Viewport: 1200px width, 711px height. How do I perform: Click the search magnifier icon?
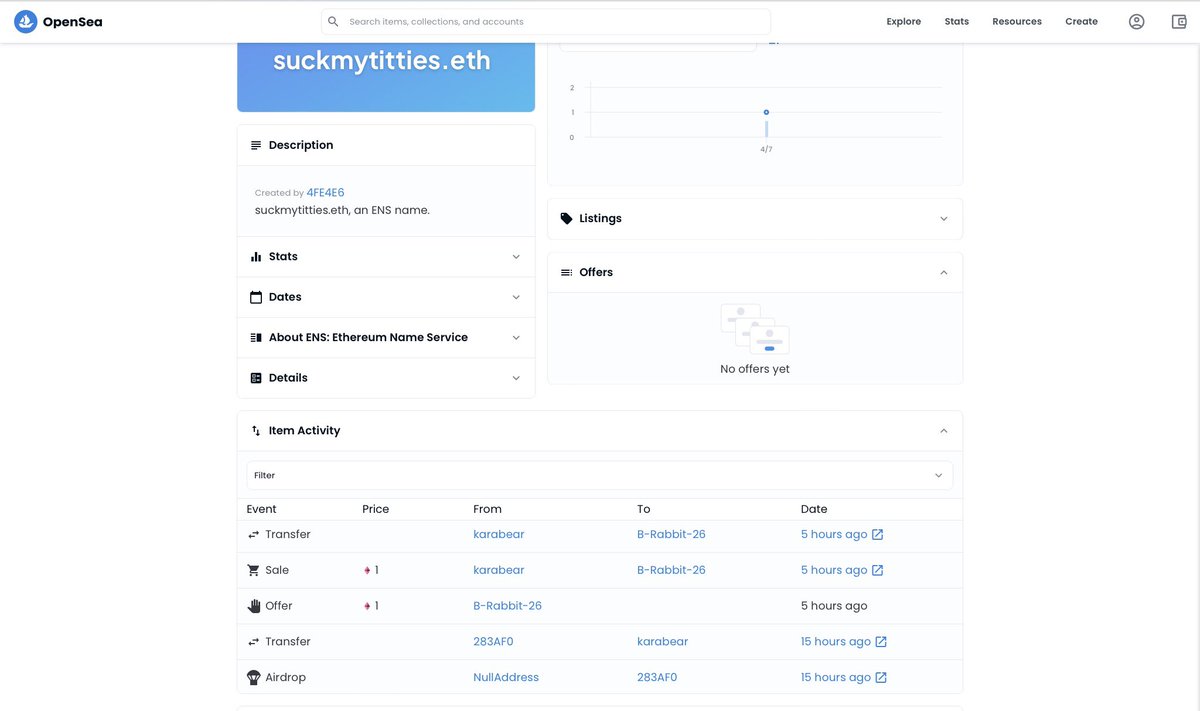pos(334,21)
